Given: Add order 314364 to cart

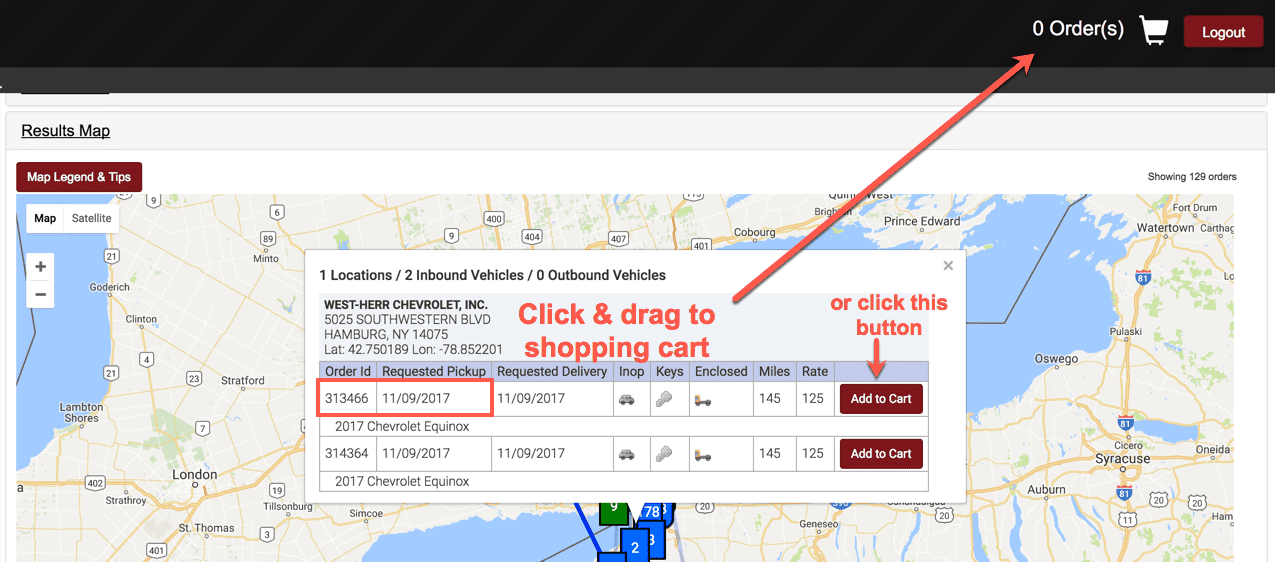Looking at the screenshot, I should (x=880, y=453).
